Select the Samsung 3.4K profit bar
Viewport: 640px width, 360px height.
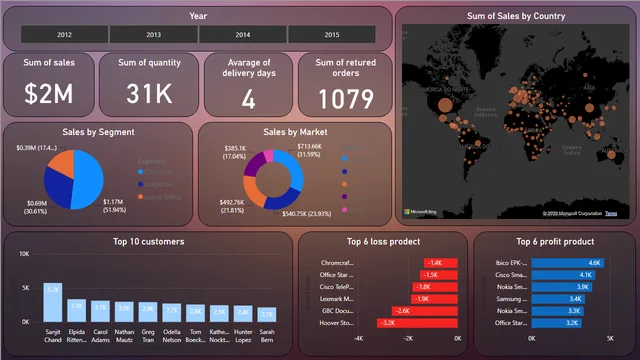coord(558,299)
